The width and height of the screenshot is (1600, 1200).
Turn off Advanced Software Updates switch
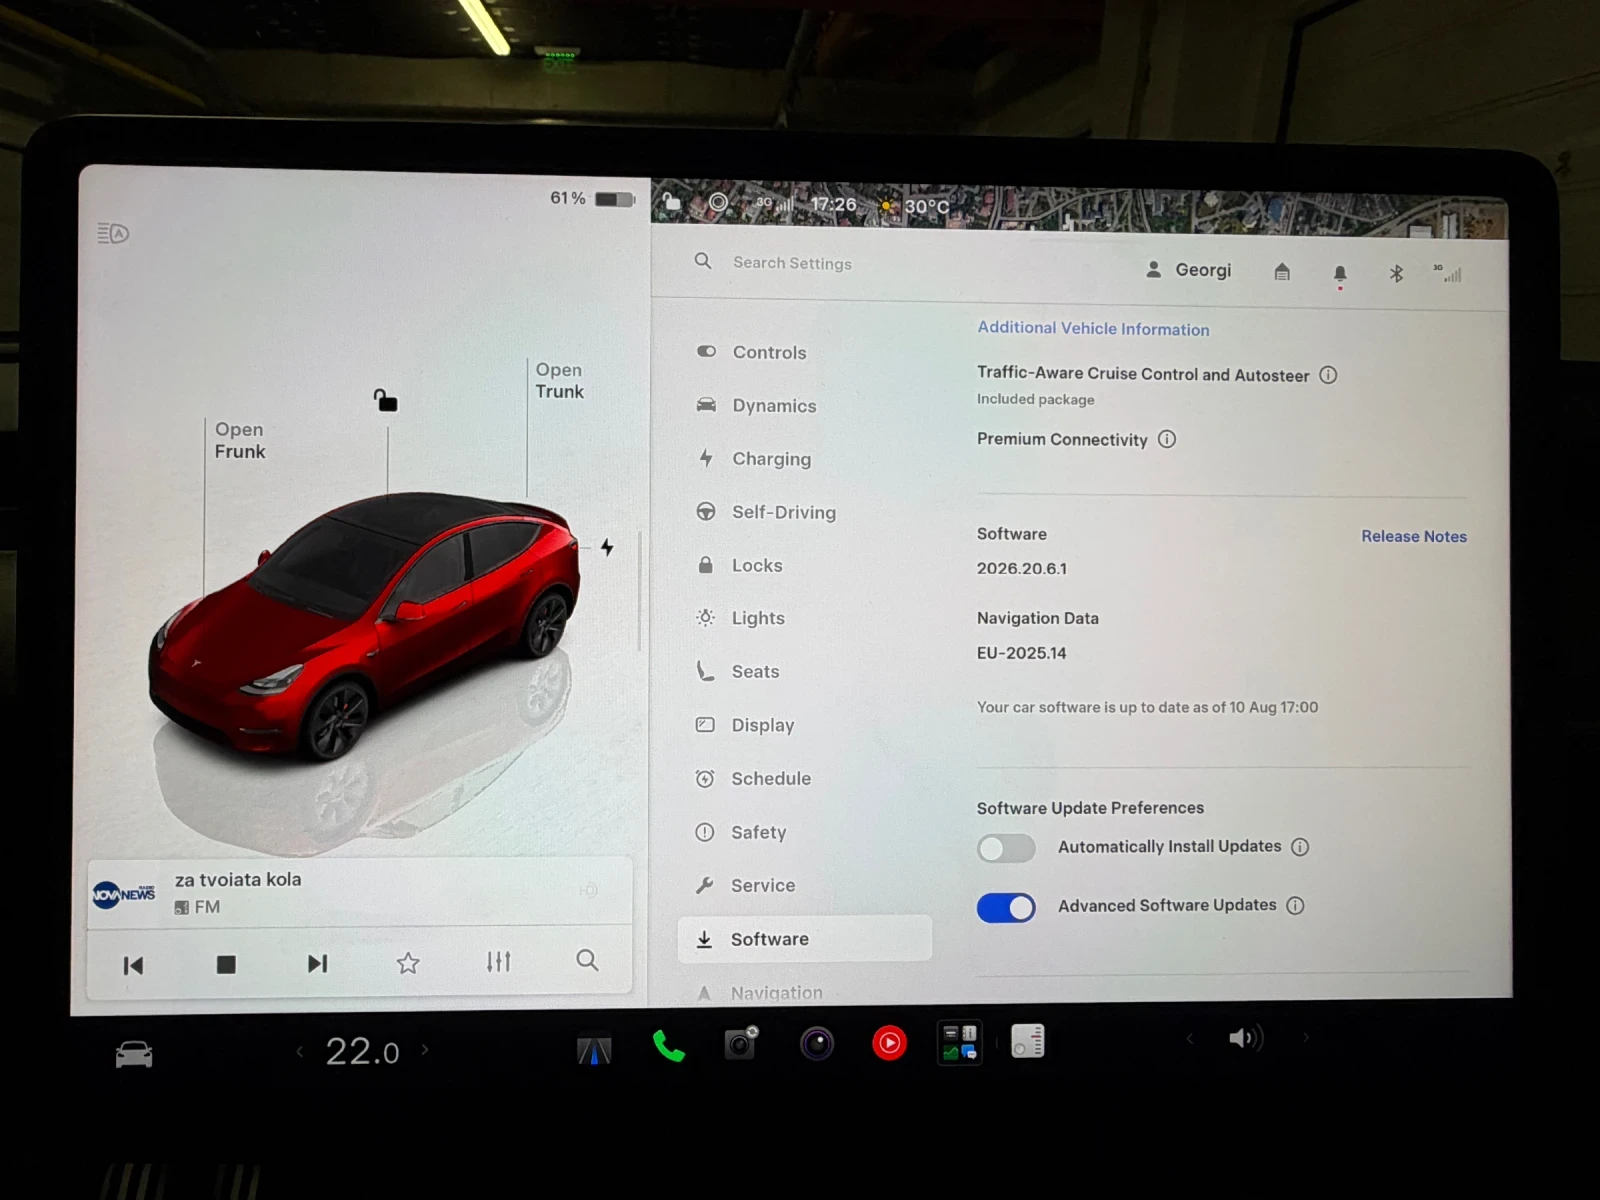(x=1006, y=908)
